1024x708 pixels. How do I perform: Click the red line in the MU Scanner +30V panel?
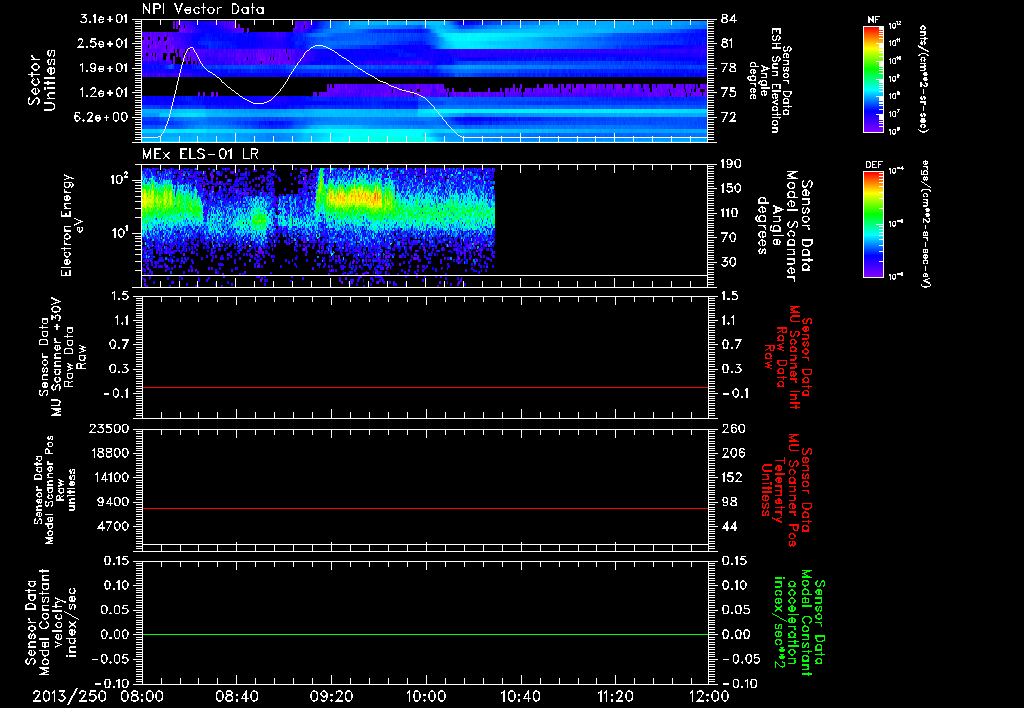coord(424,387)
